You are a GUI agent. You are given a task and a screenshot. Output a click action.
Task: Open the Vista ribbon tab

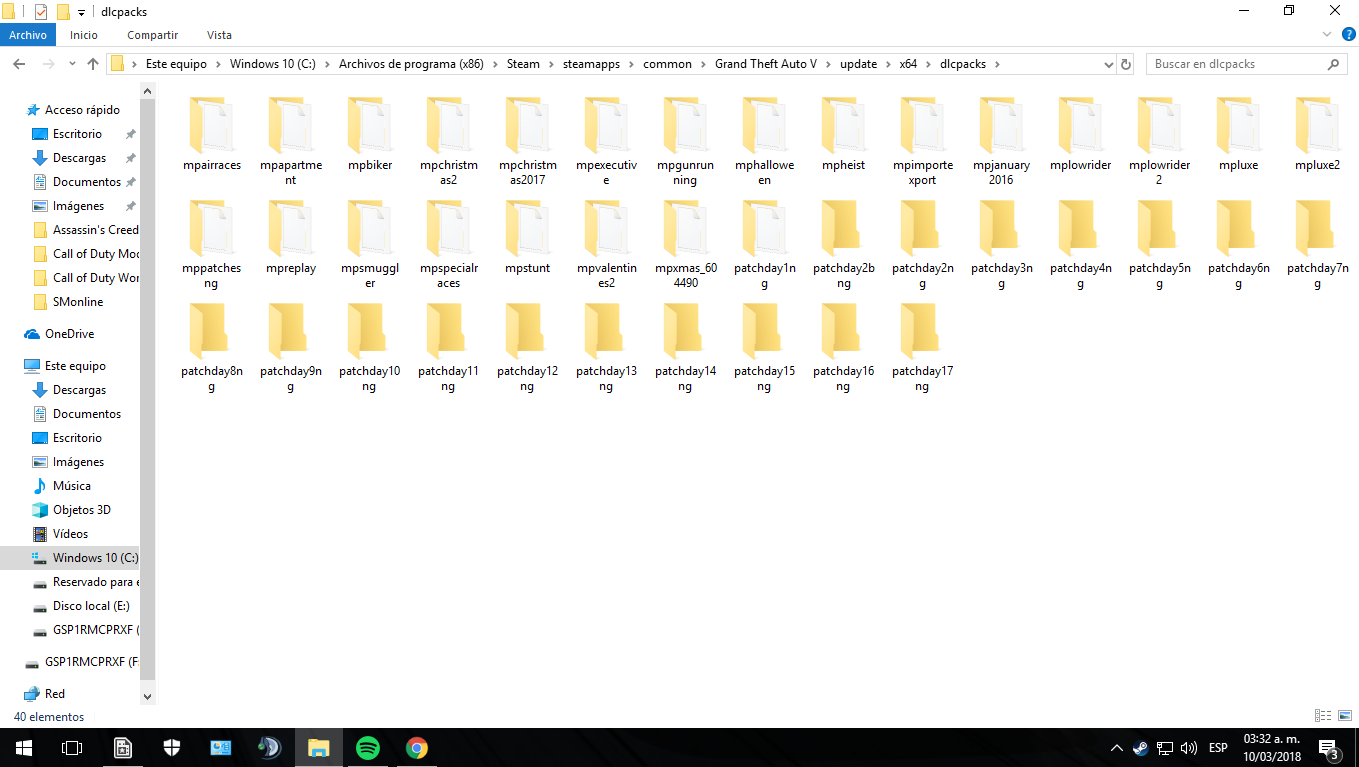[219, 35]
